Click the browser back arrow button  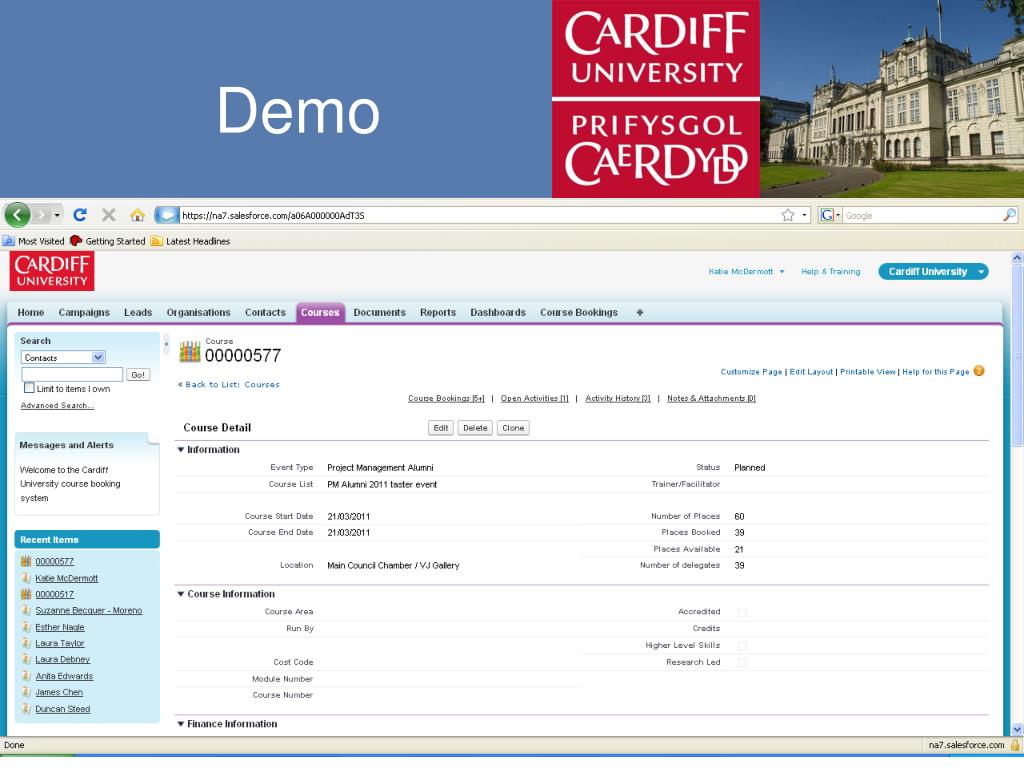(17, 215)
